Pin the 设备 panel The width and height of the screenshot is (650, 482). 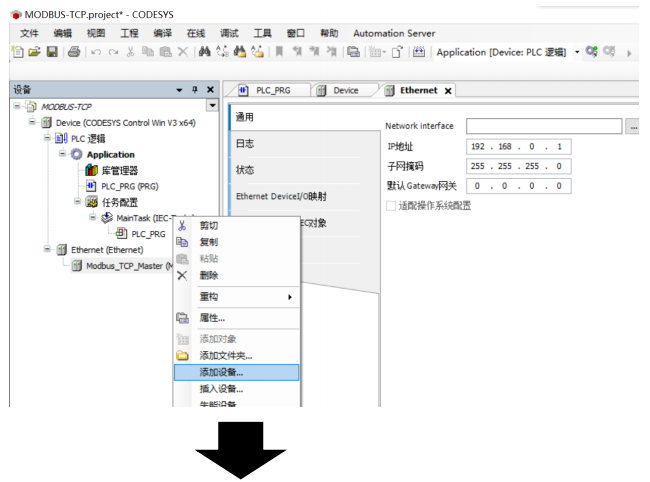(195, 90)
